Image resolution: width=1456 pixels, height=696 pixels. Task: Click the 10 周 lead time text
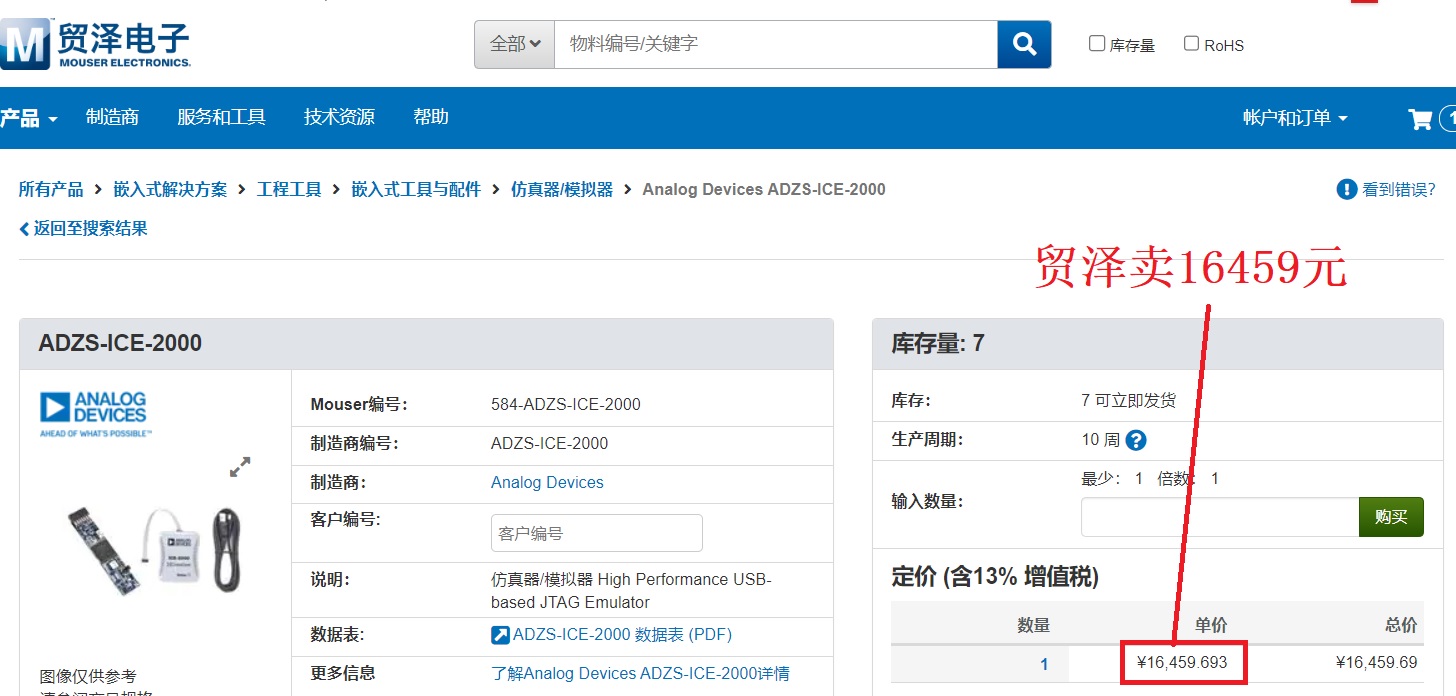click(1100, 440)
